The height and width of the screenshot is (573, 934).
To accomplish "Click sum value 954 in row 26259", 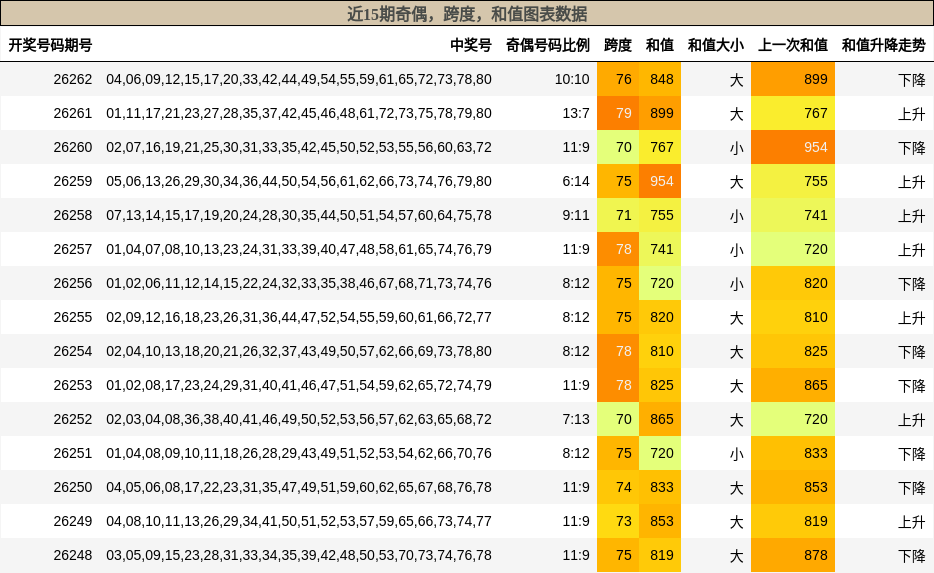I will pos(660,181).
